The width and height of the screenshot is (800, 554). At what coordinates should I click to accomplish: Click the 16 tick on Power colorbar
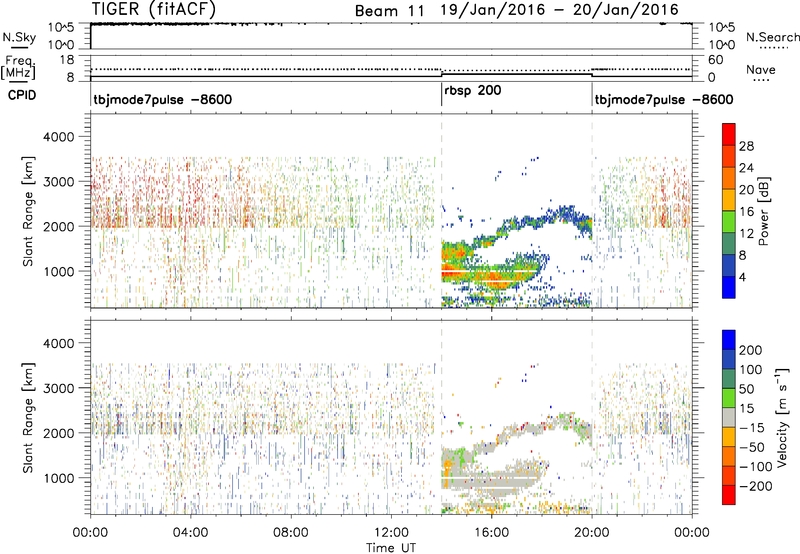(746, 212)
